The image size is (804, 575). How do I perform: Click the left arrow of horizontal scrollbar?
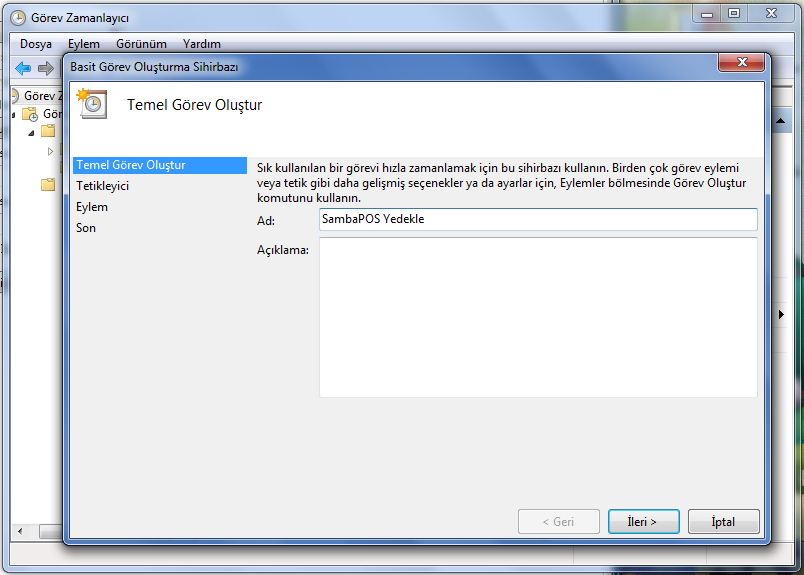point(20,531)
